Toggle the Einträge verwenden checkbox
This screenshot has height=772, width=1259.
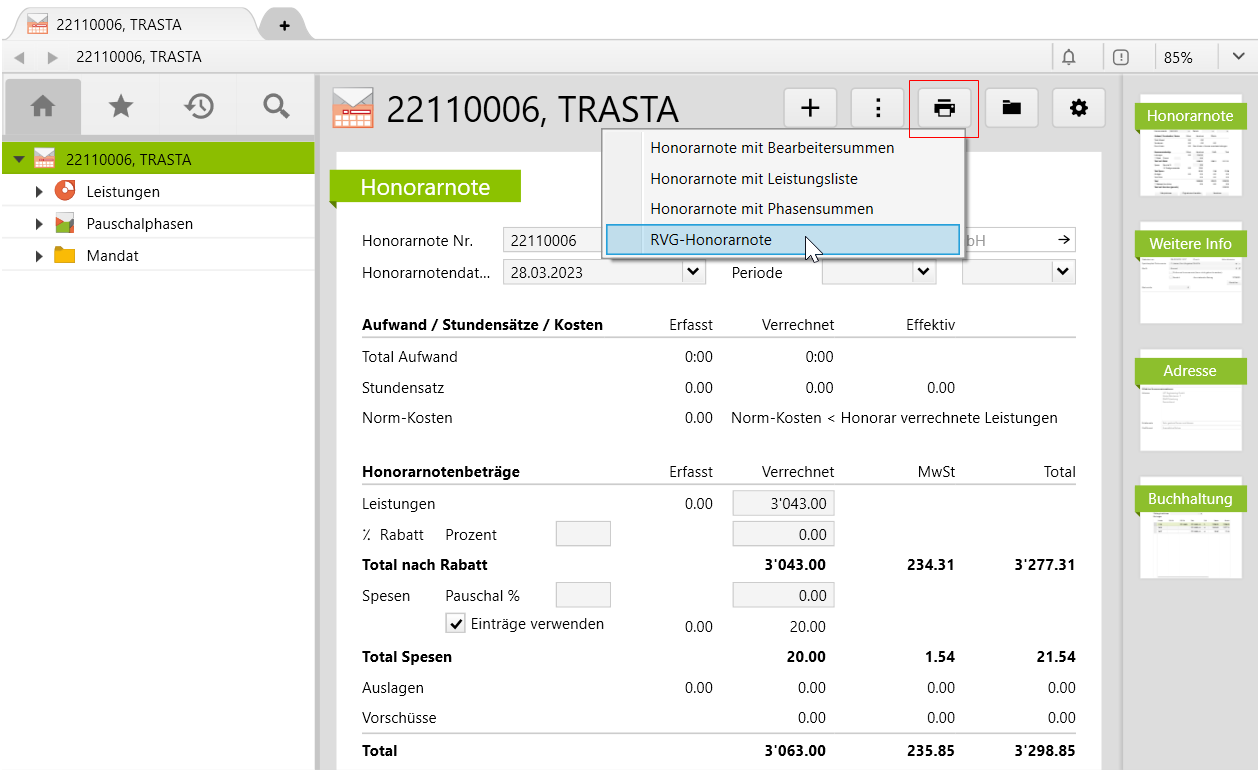[x=456, y=624]
